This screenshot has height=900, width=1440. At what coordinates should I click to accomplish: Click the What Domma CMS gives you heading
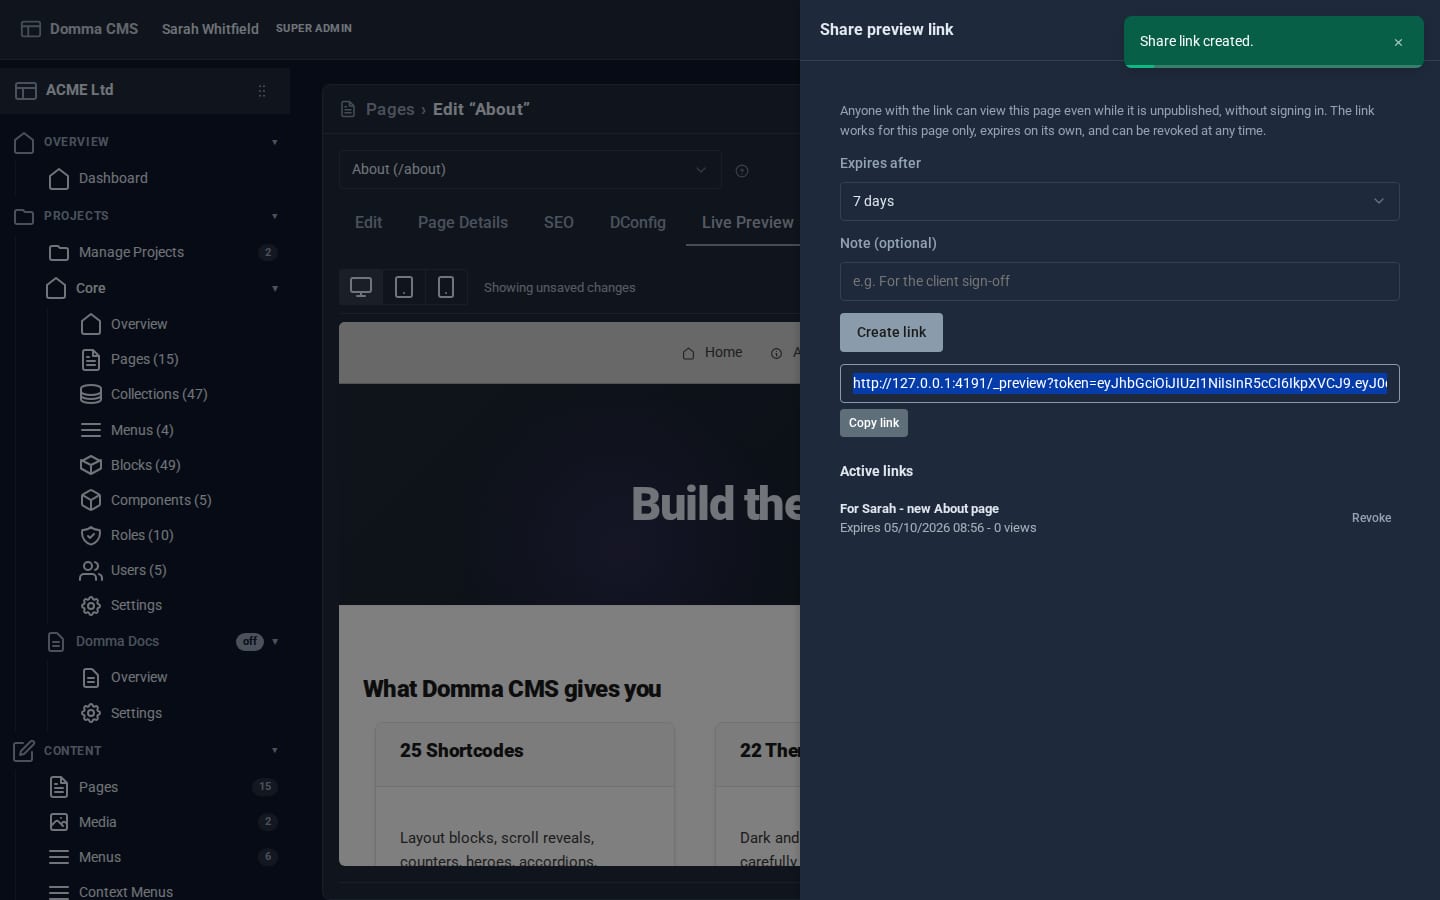512,689
